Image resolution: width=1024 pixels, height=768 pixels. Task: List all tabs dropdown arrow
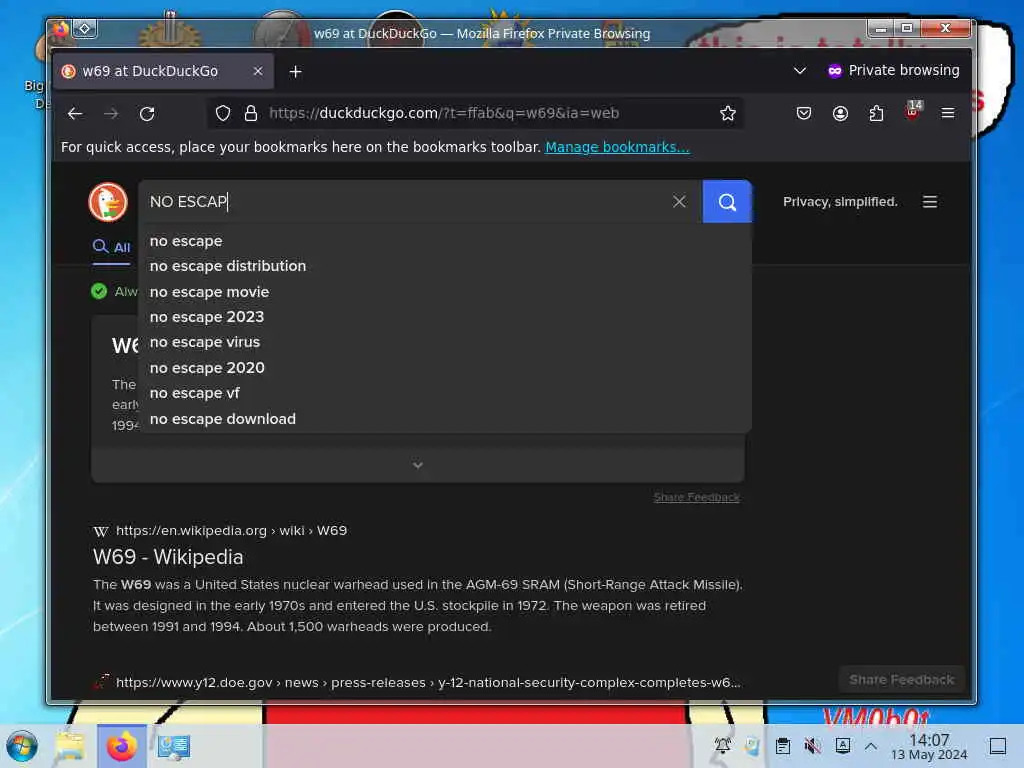799,71
